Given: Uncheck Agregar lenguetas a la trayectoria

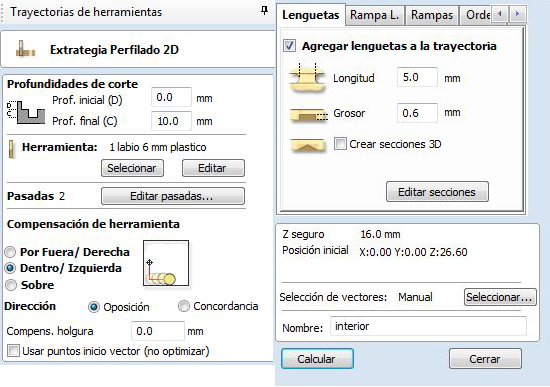Looking at the screenshot, I should coord(289,46).
